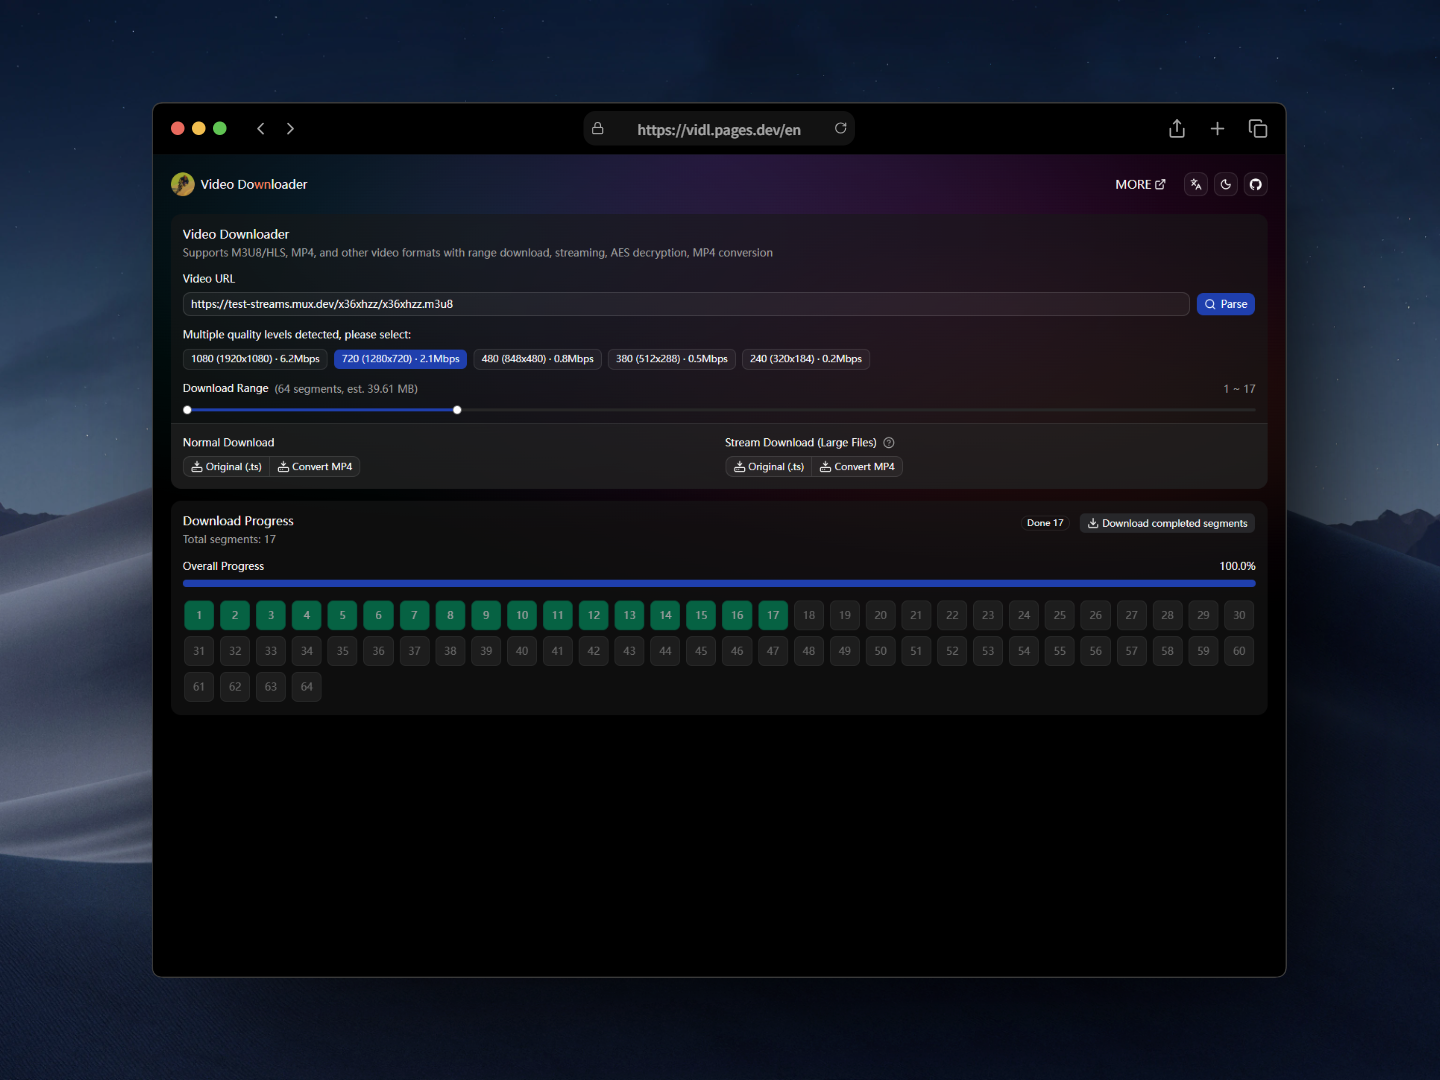The image size is (1440, 1080).
Task: Click Stream Download Original (.ts) button
Action: coord(769,467)
